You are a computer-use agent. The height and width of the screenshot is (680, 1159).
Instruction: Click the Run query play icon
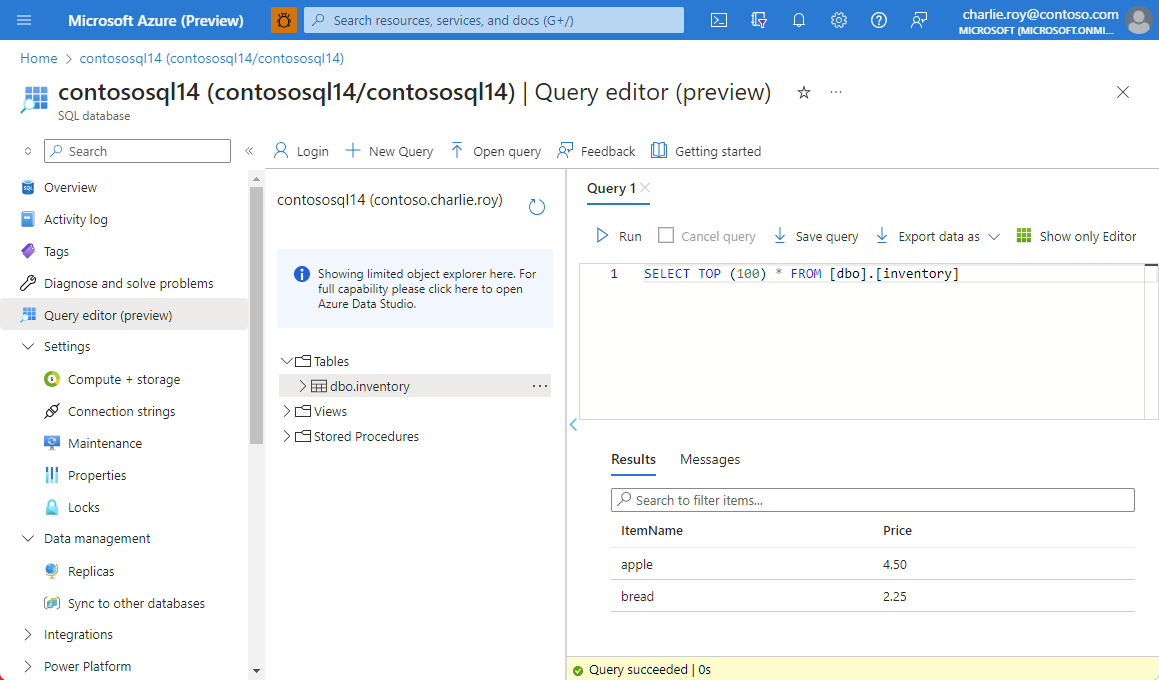(x=603, y=236)
